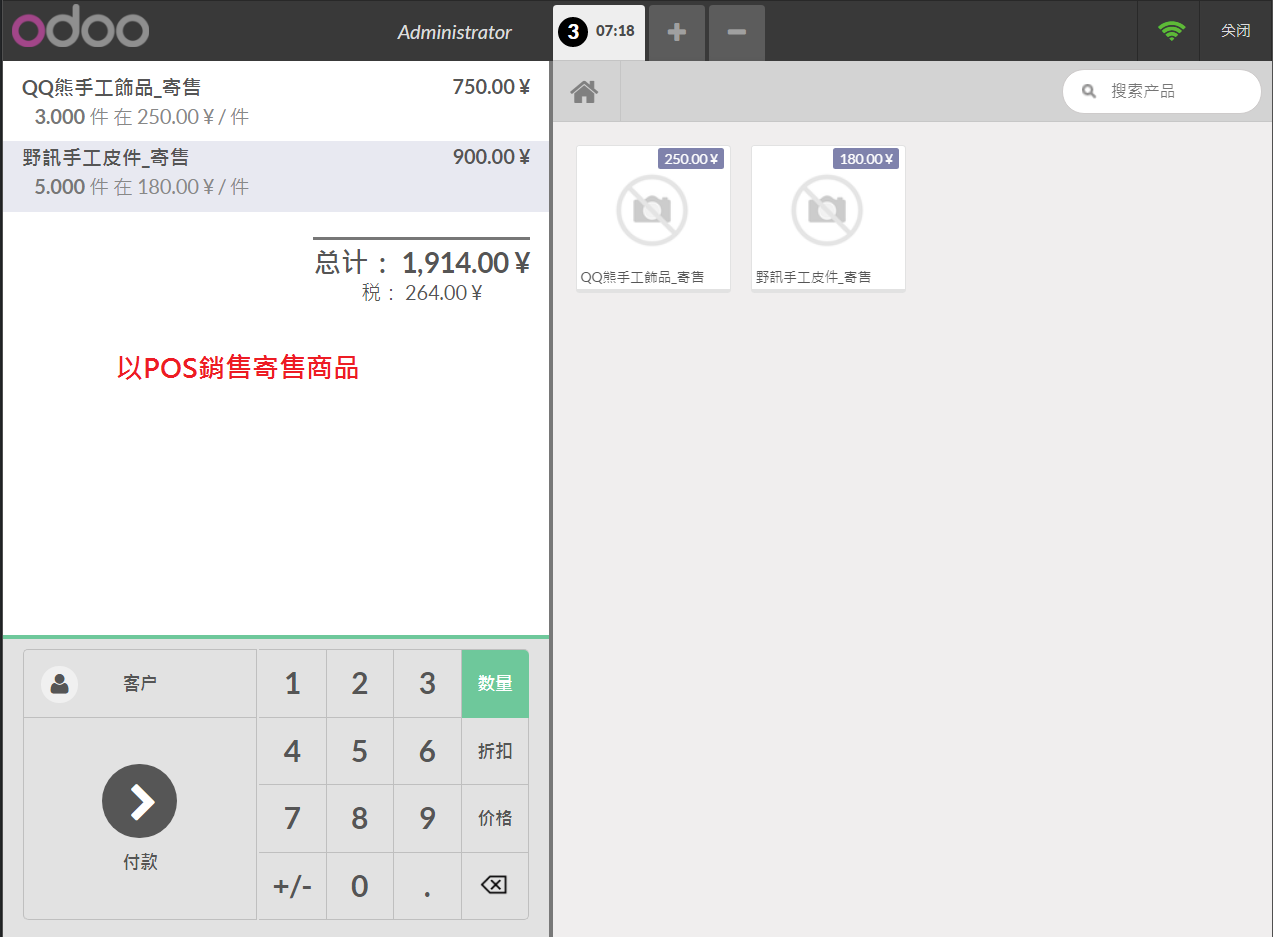Focus the 搜索产品 search field
The height and width of the screenshot is (937, 1273).
[1161, 91]
